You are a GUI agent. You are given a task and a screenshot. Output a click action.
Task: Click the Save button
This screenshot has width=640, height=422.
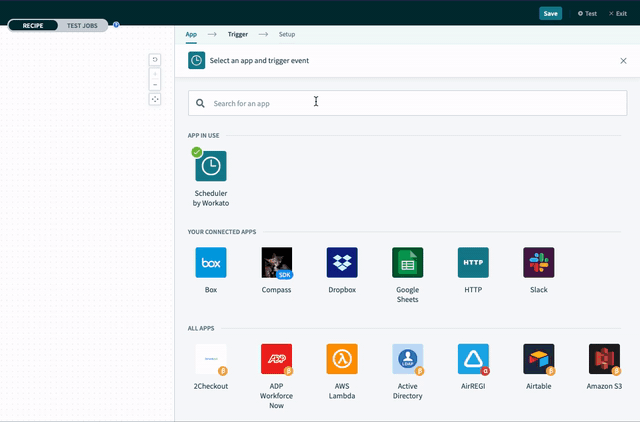point(551,14)
